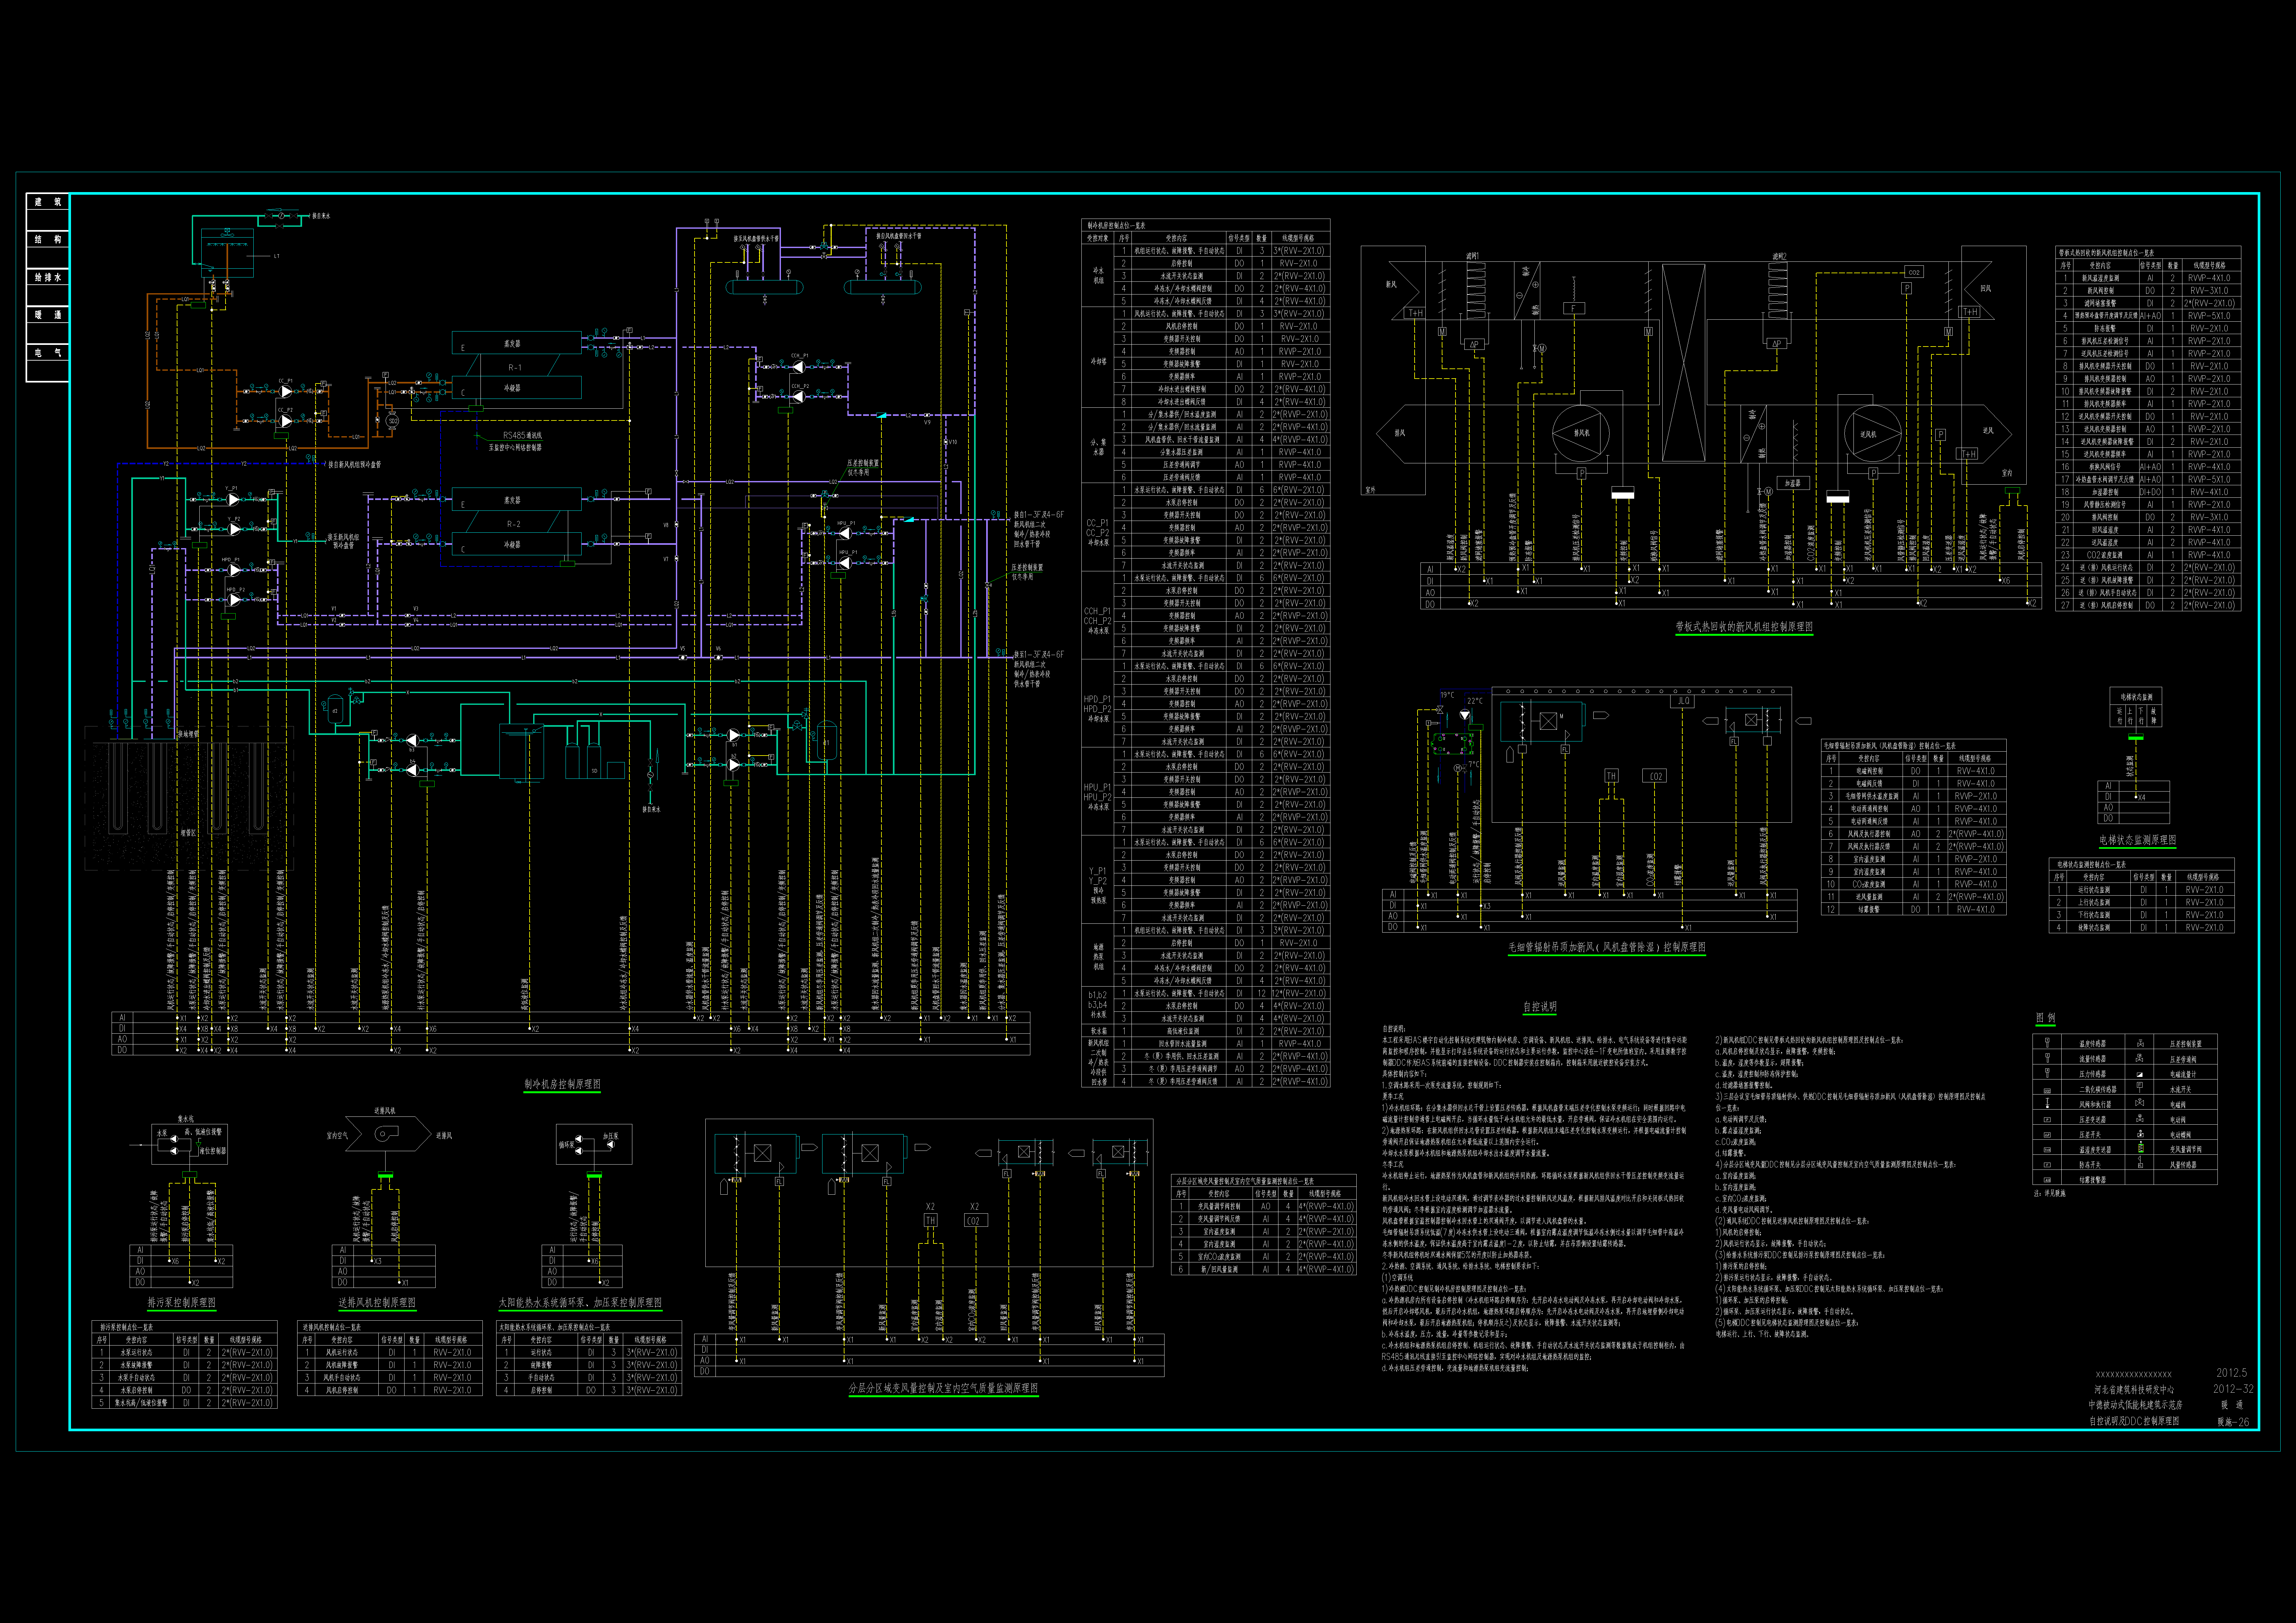Image resolution: width=2296 pixels, height=1623 pixels.
Task: Click the HPD_P1 pump label
Action: click(231, 560)
